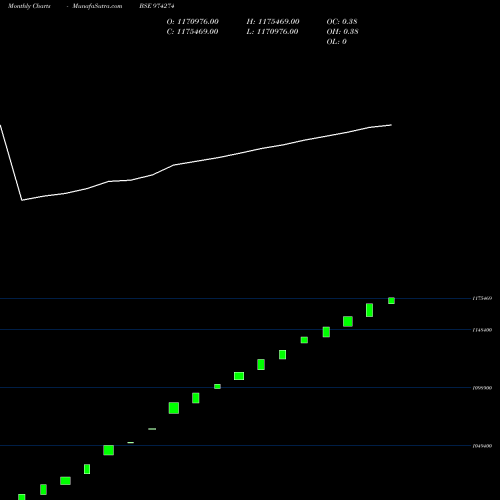
Task: Click the 1145400 price axis label
Action: [482, 330]
